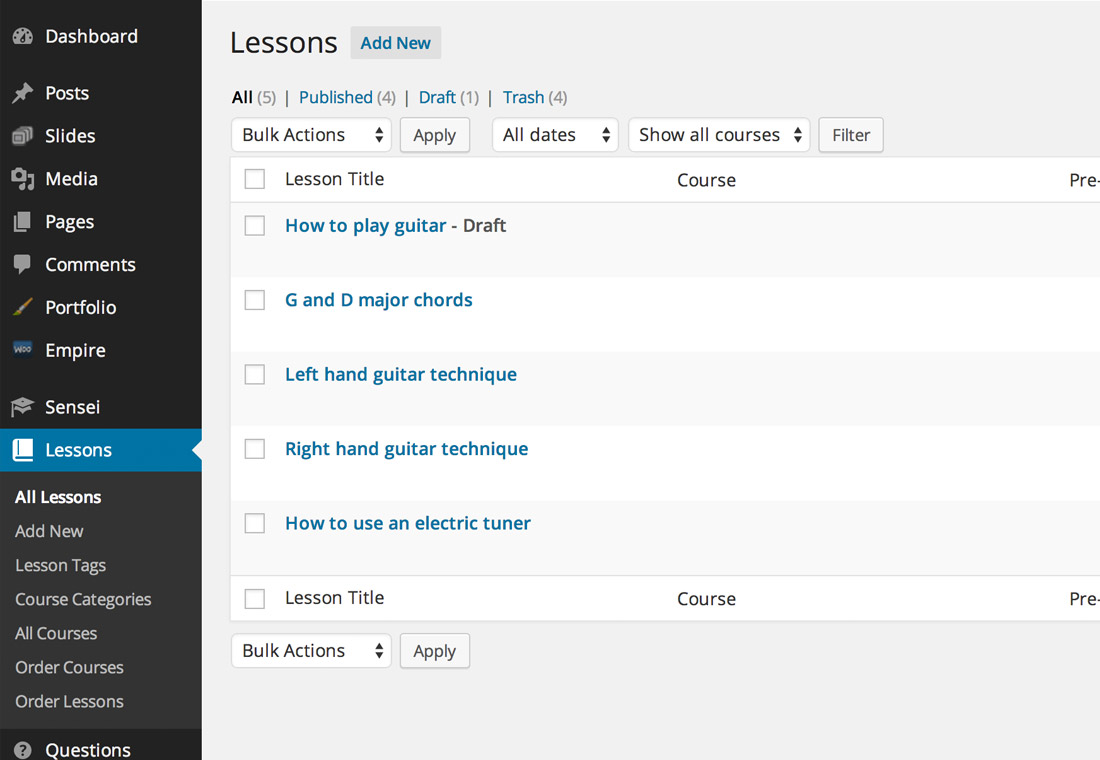Image resolution: width=1100 pixels, height=760 pixels.
Task: Check the 'How to play guitar' row checkbox
Action: tap(255, 226)
